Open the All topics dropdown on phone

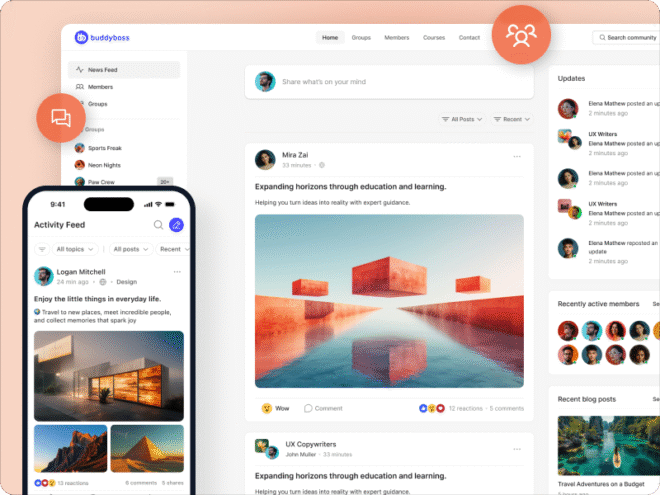75,249
